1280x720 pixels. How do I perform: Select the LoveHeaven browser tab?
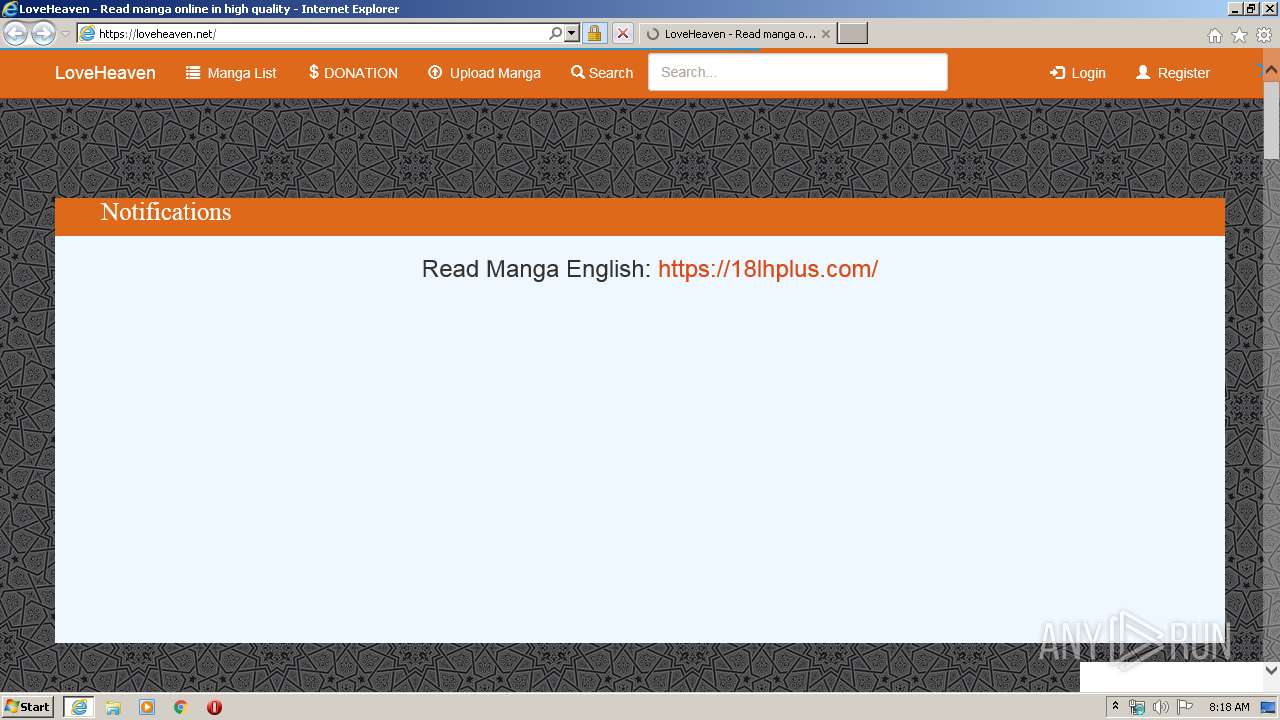point(737,33)
